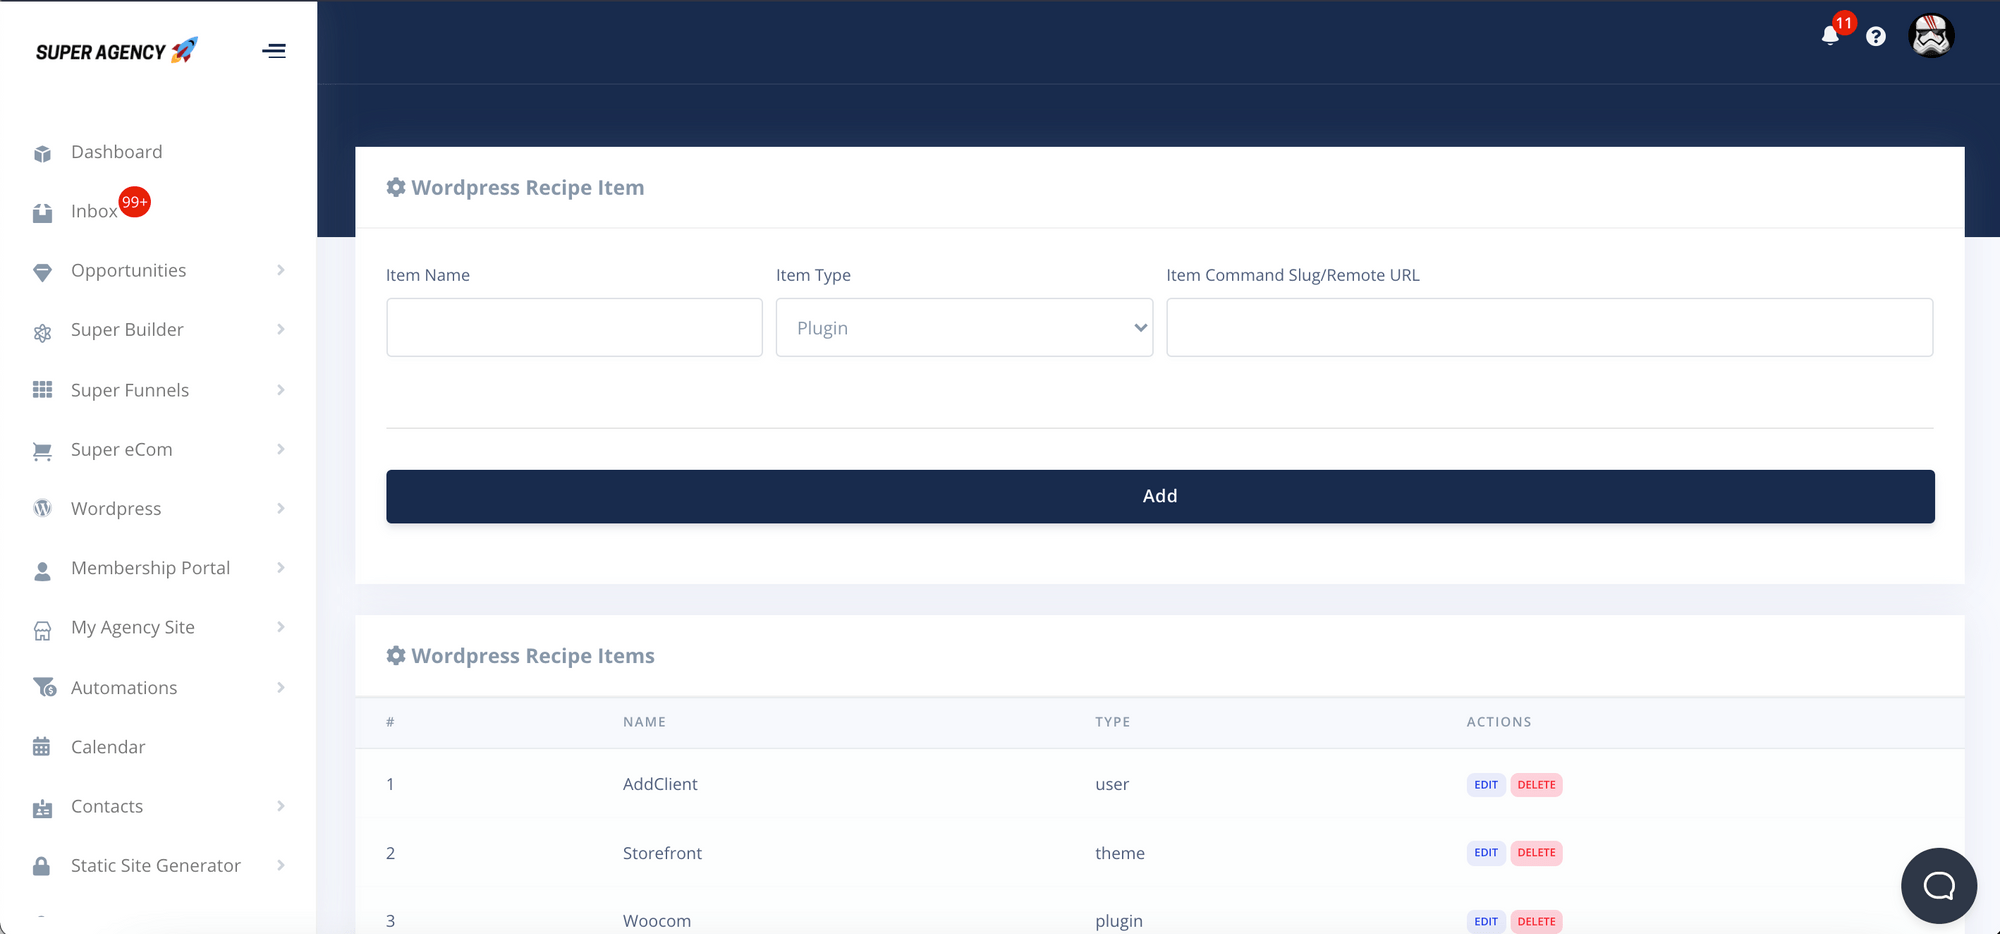
Task: Click the Calendar icon in sidebar
Action: coord(42,747)
